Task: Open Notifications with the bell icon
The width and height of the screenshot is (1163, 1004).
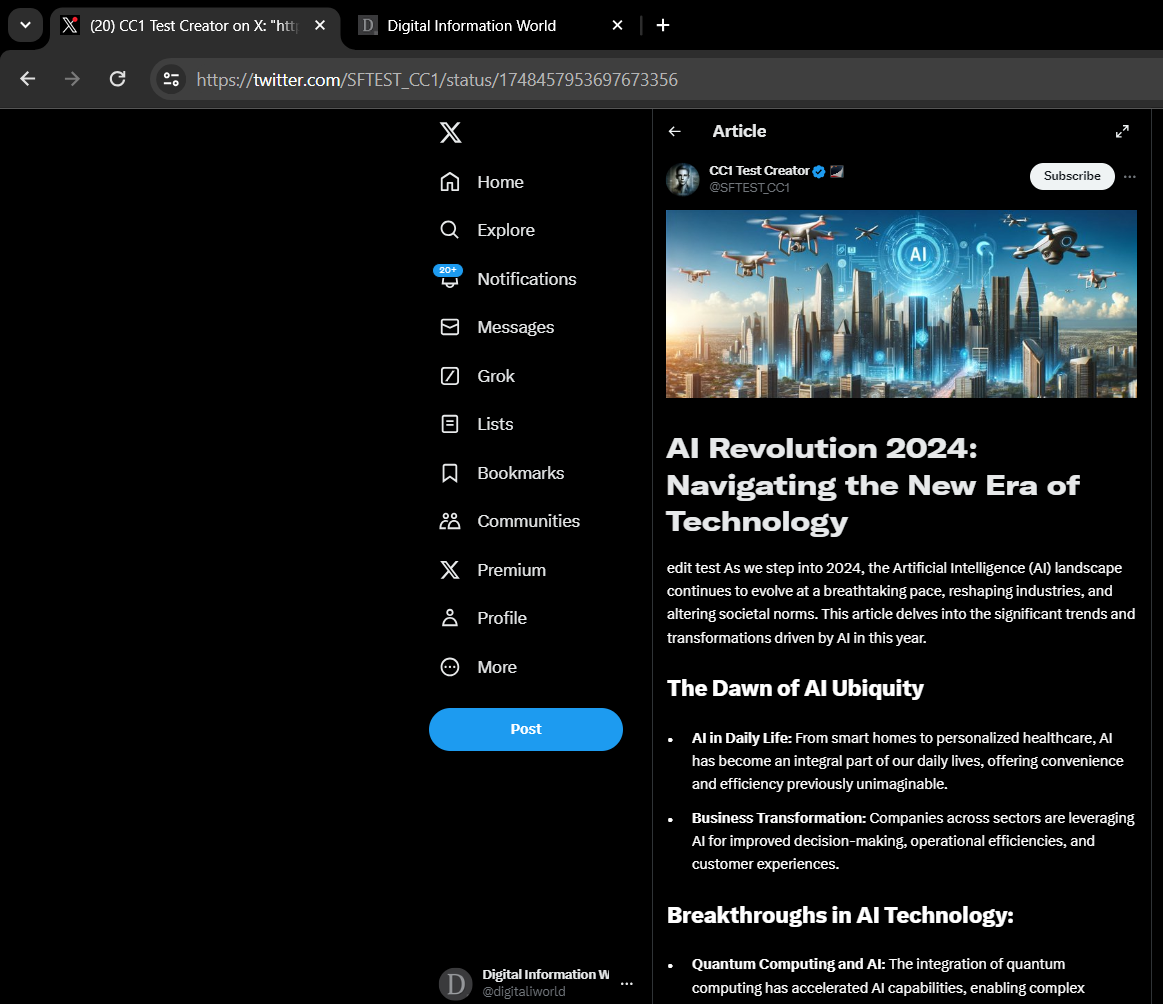Action: 450,279
